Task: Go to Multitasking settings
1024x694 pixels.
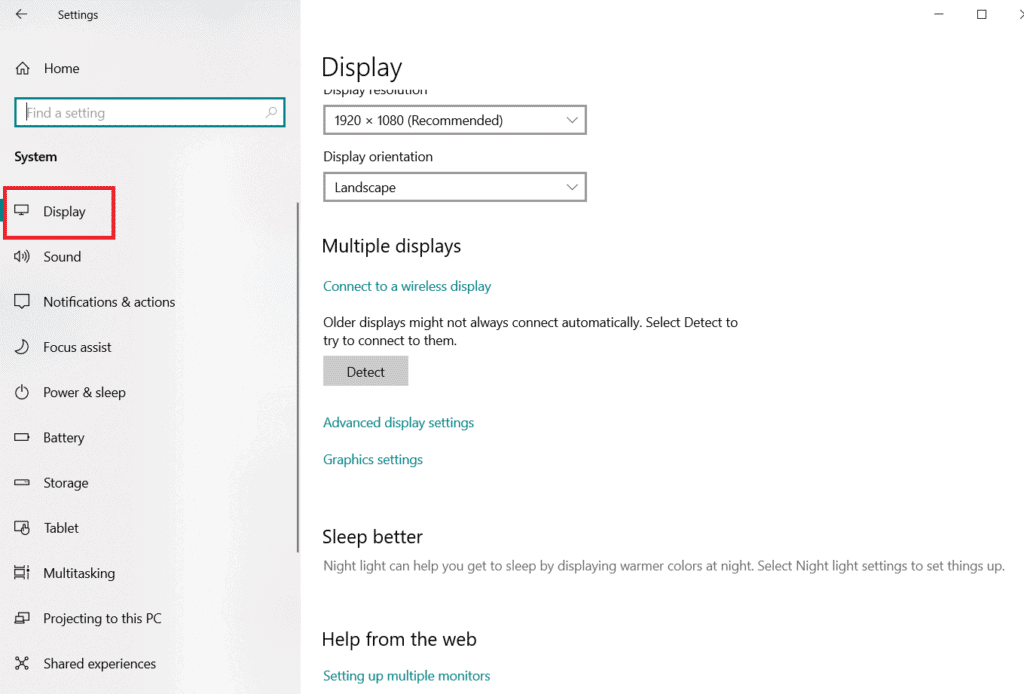Action: click(x=79, y=573)
